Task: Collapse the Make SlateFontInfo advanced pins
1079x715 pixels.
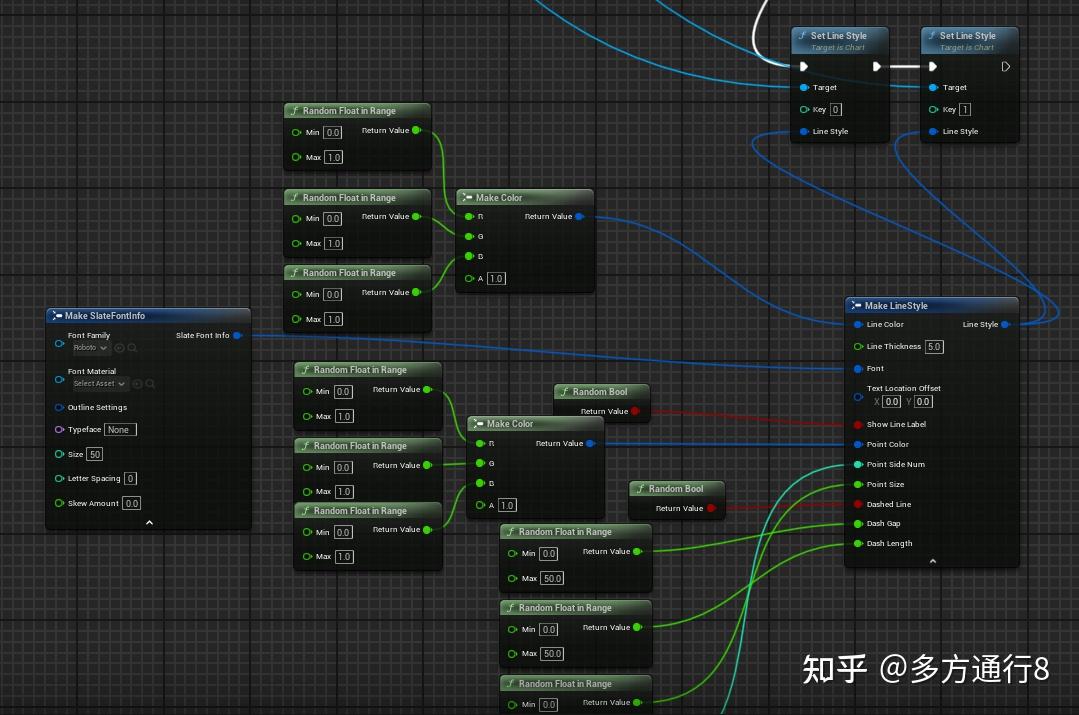Action: click(149, 523)
